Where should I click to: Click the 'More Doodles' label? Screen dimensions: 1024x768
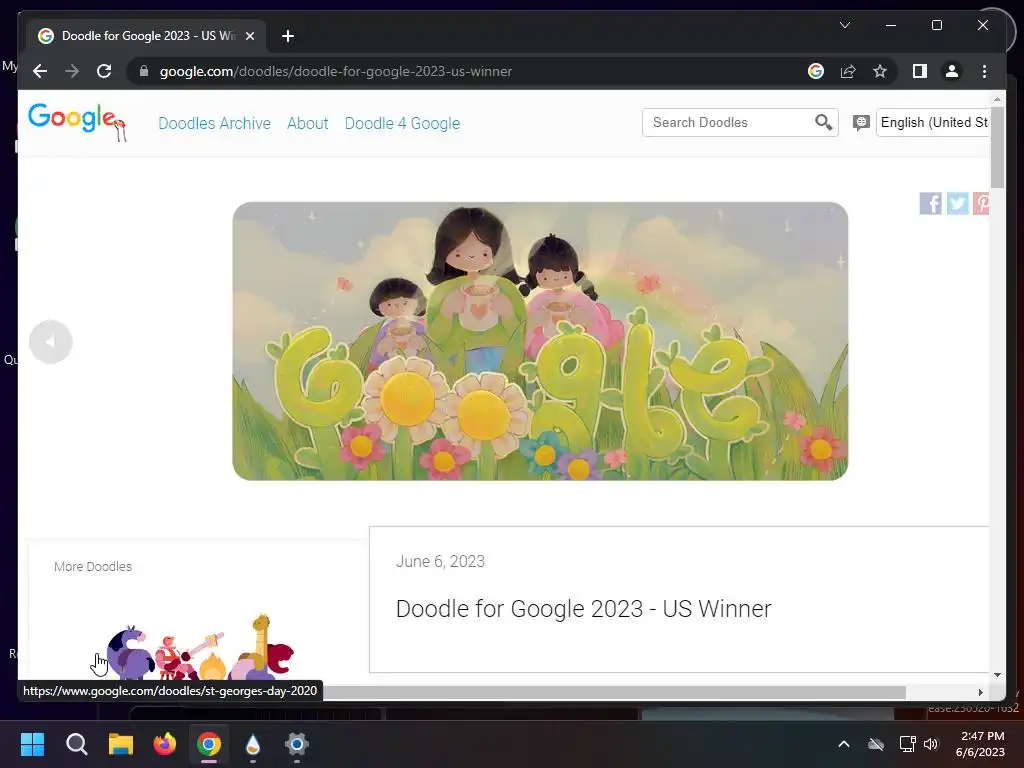point(93,567)
